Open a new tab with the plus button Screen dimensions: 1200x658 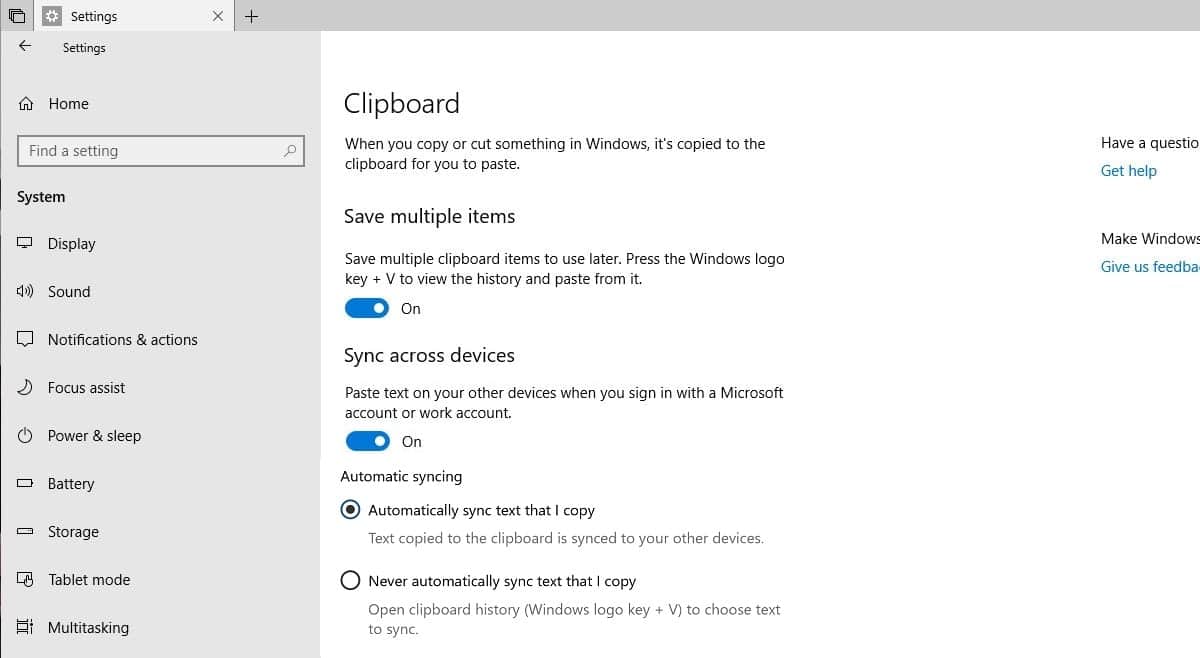(252, 16)
